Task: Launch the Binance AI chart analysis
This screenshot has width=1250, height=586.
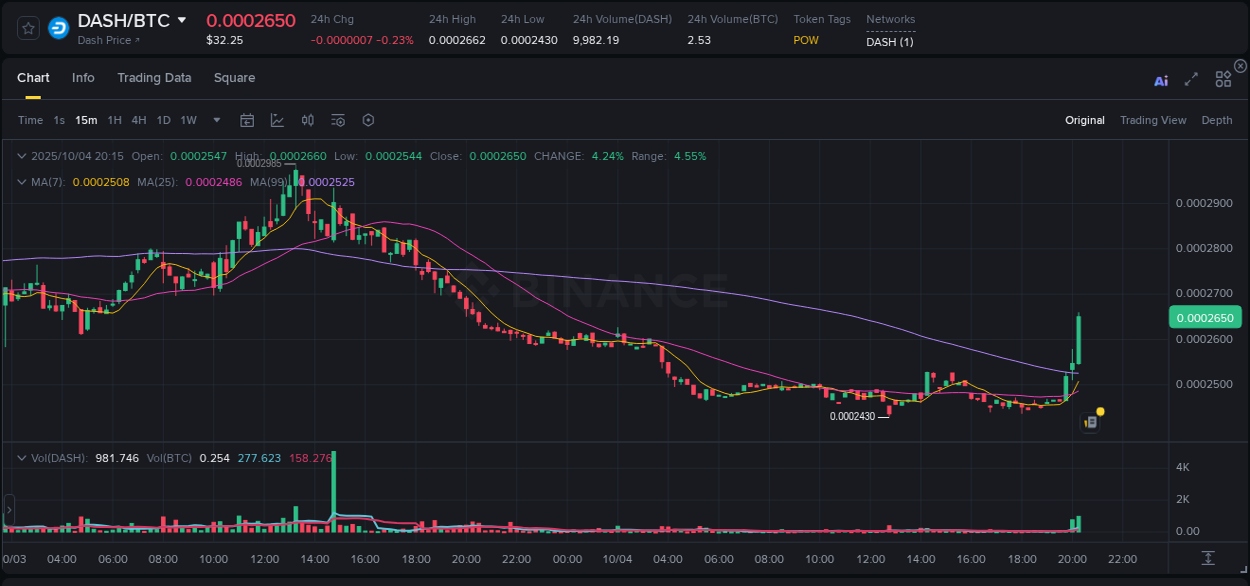Action: coord(1161,80)
